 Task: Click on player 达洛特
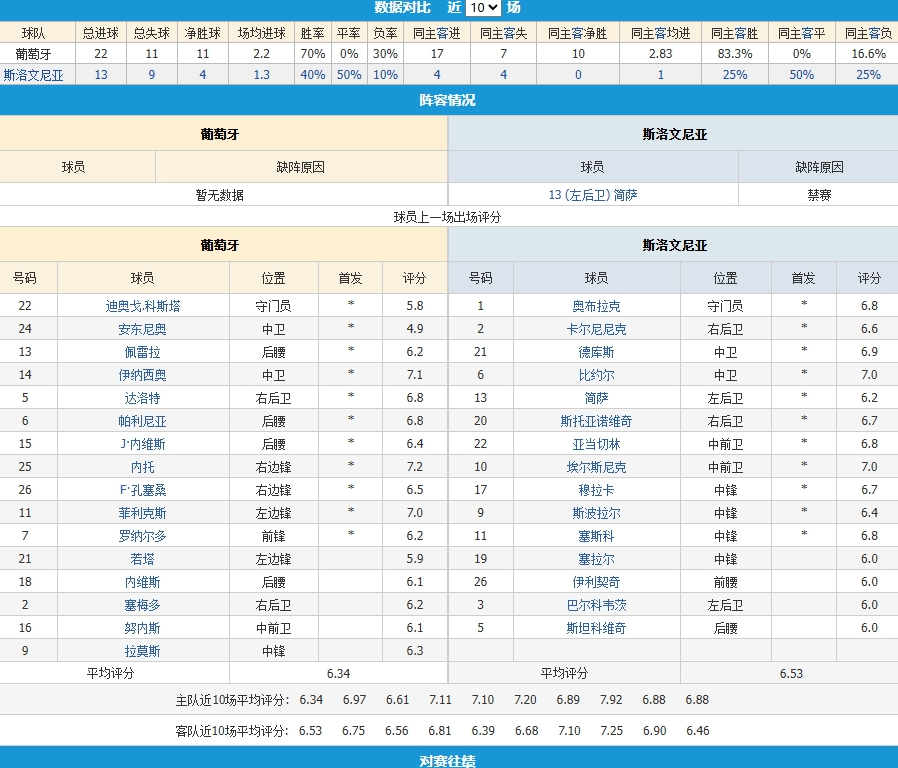143,398
